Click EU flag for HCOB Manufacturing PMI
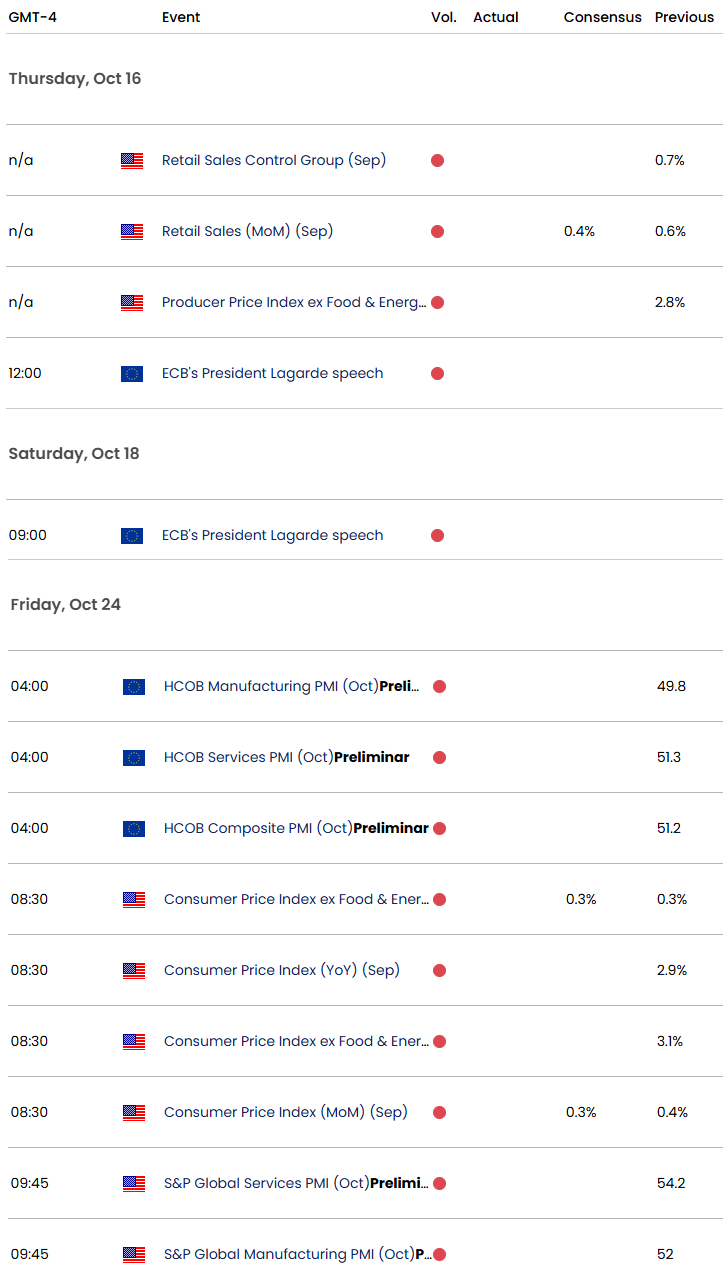Screen dimensions: 723x1270 pos(134,686)
